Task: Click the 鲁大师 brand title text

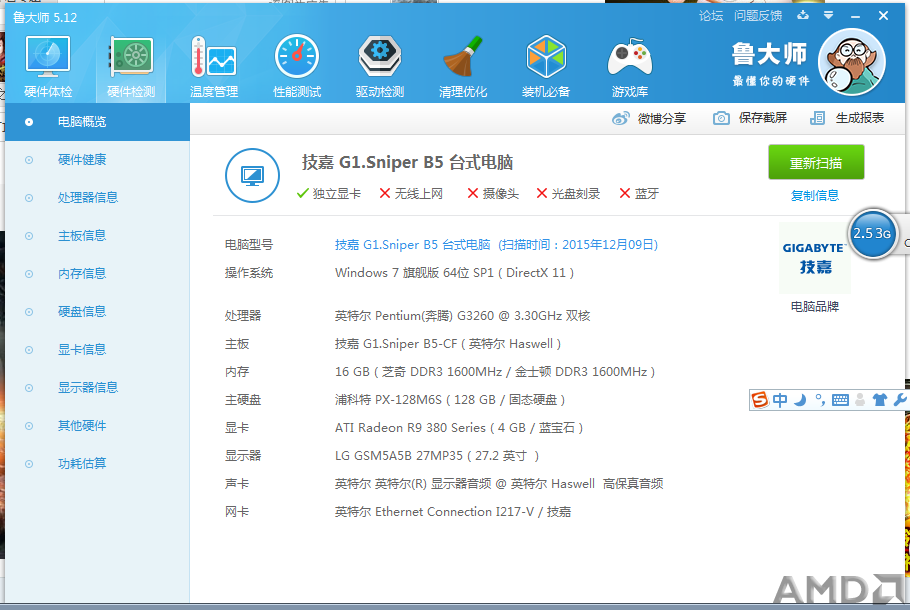Action: pos(769,54)
